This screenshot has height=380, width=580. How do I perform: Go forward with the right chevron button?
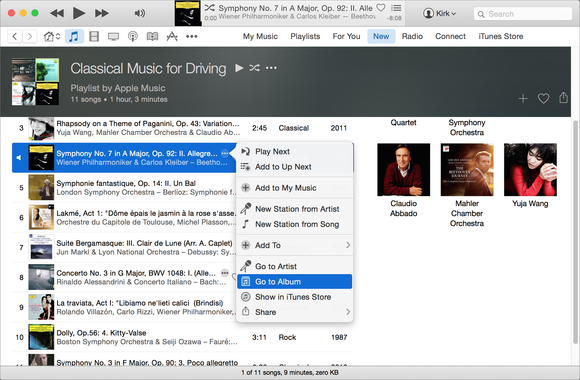click(x=30, y=36)
